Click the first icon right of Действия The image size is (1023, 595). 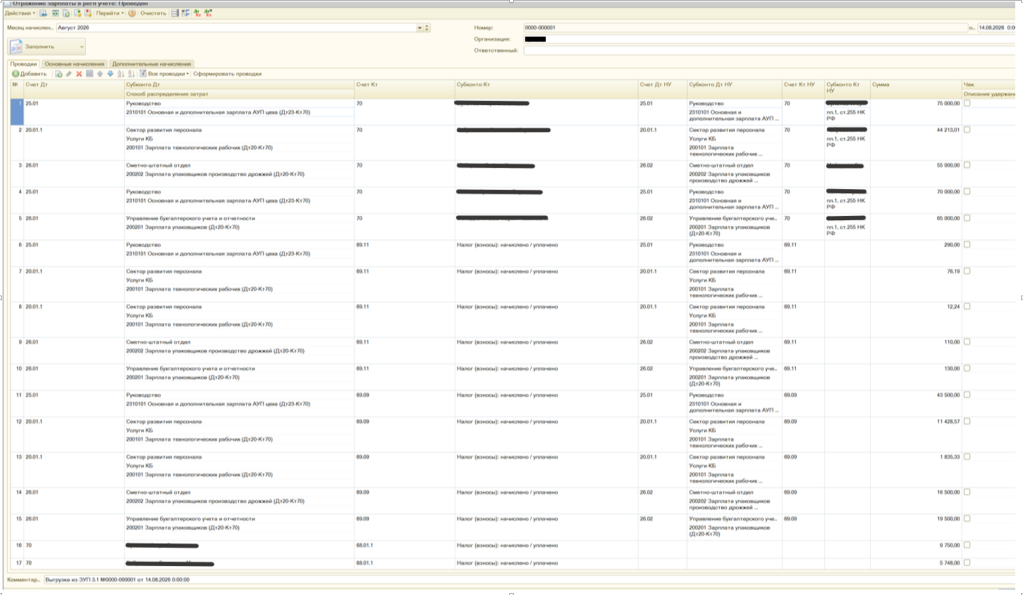[x=43, y=13]
